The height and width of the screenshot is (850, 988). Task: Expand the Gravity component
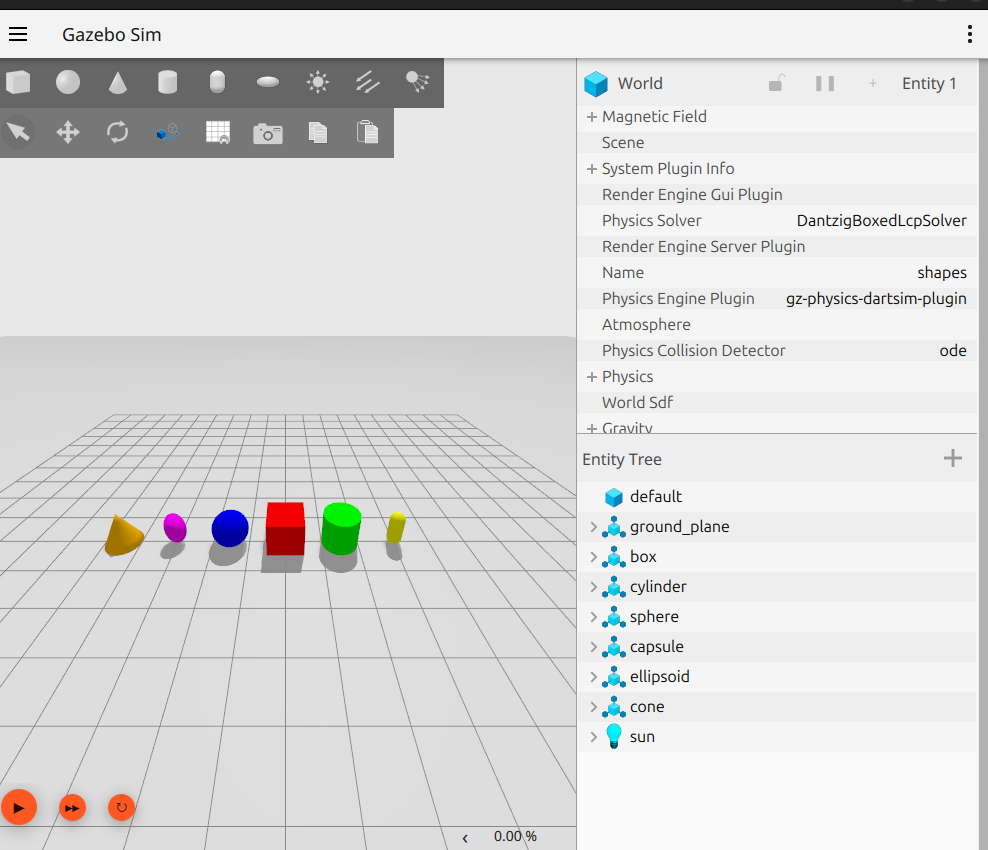click(x=592, y=428)
